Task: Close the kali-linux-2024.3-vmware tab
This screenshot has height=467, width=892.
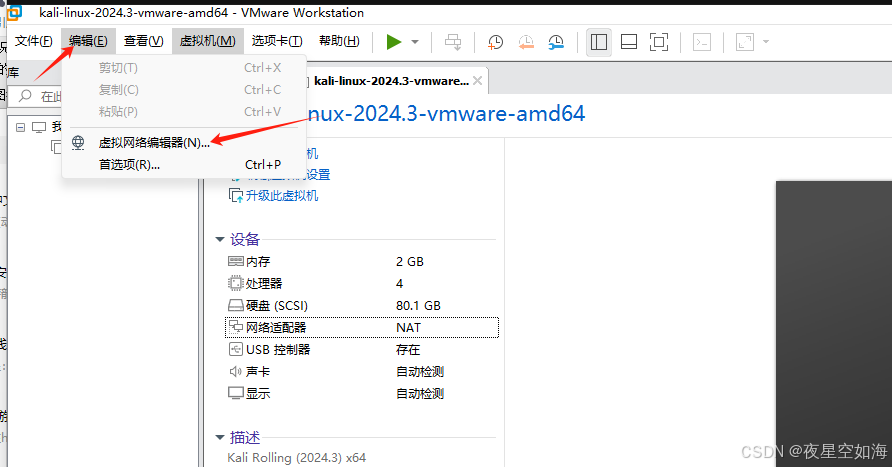Action: 478,81
